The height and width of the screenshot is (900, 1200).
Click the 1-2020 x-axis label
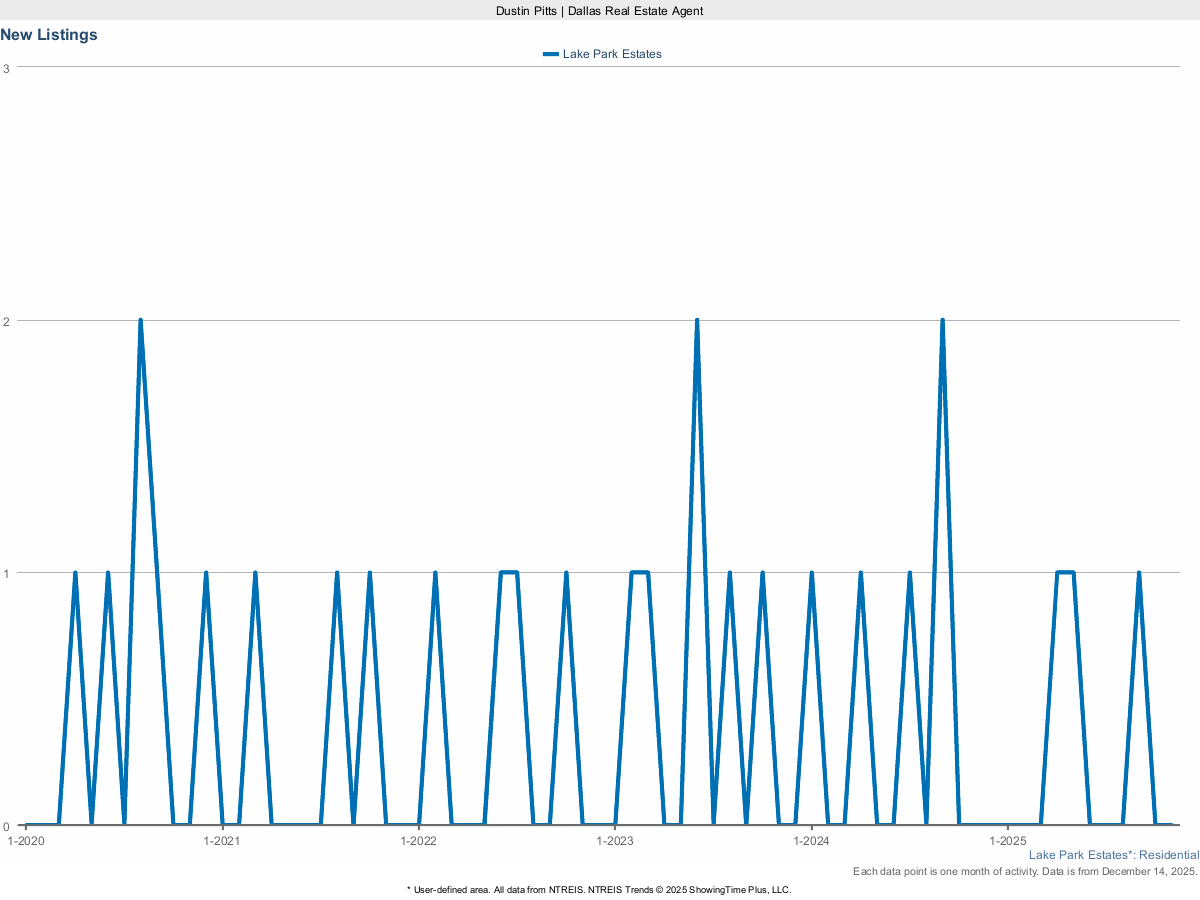26,841
